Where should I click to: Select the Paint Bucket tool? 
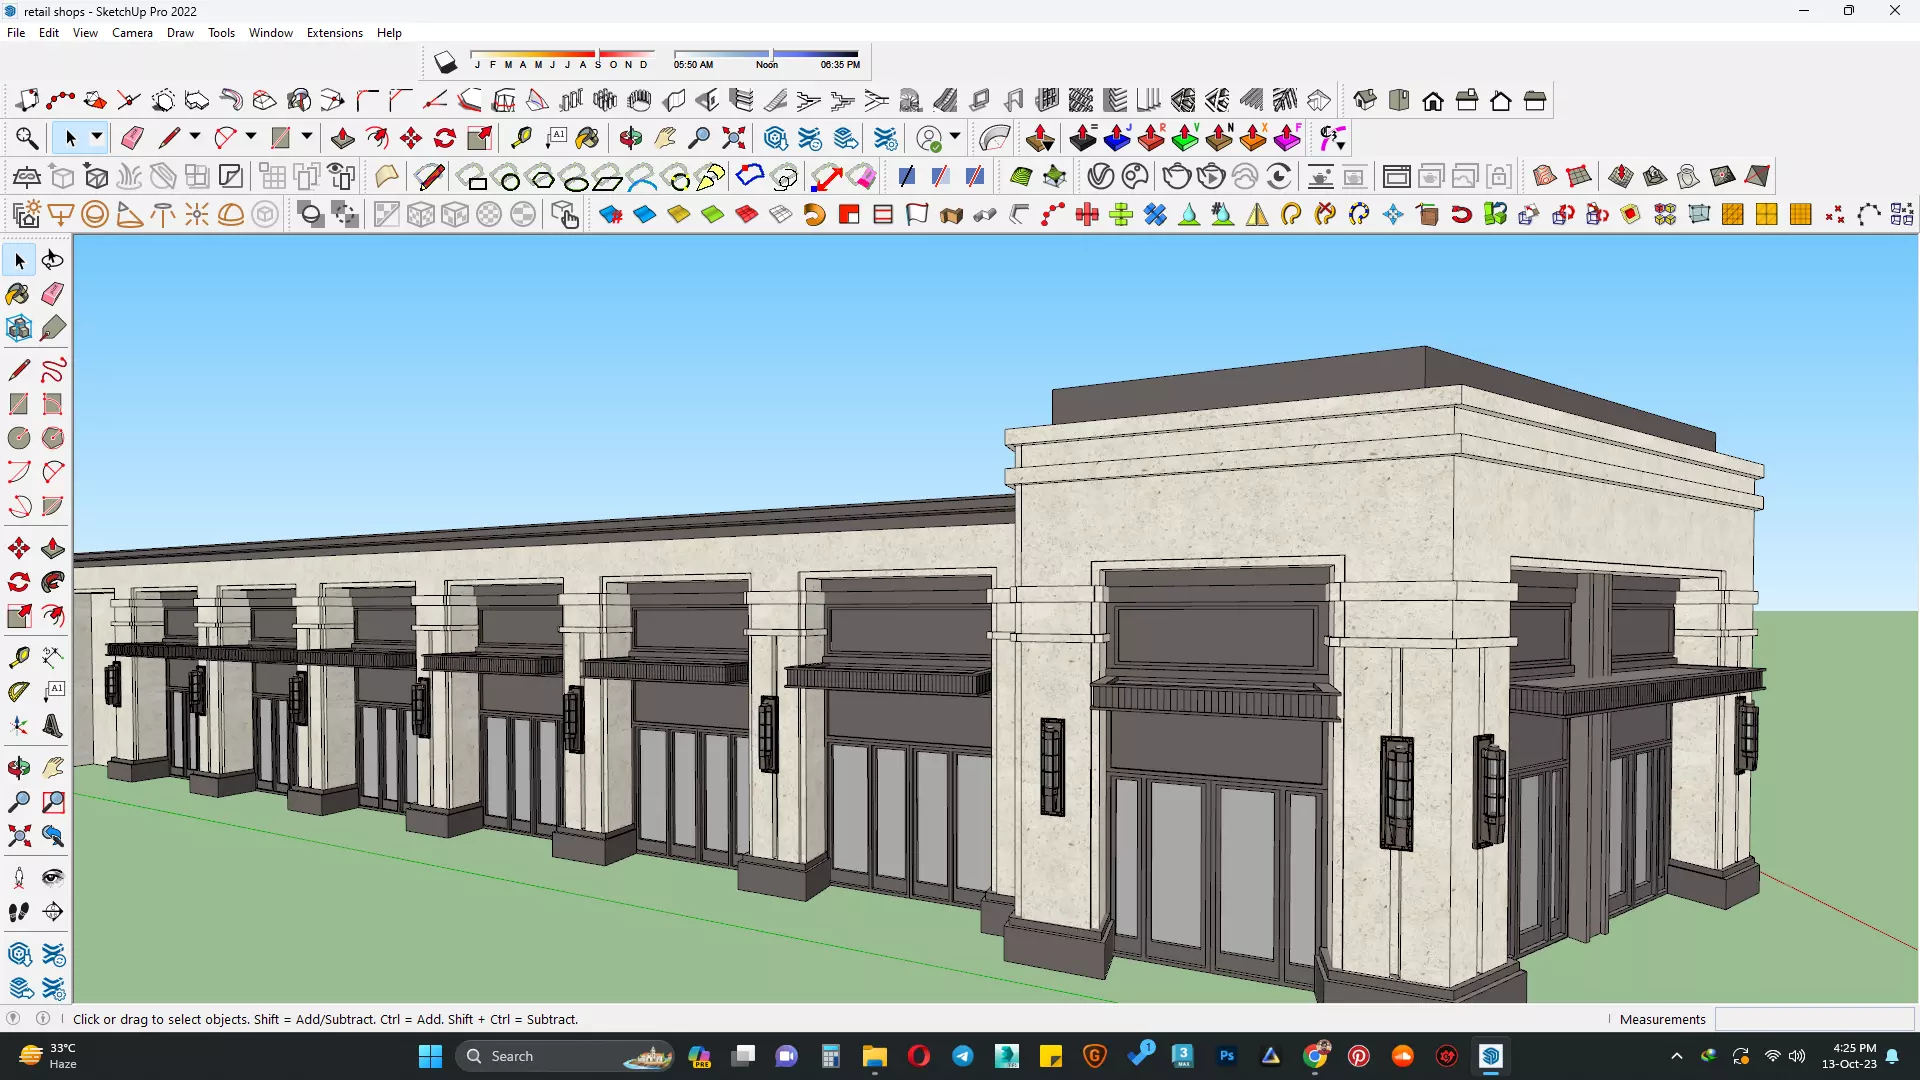tap(18, 294)
